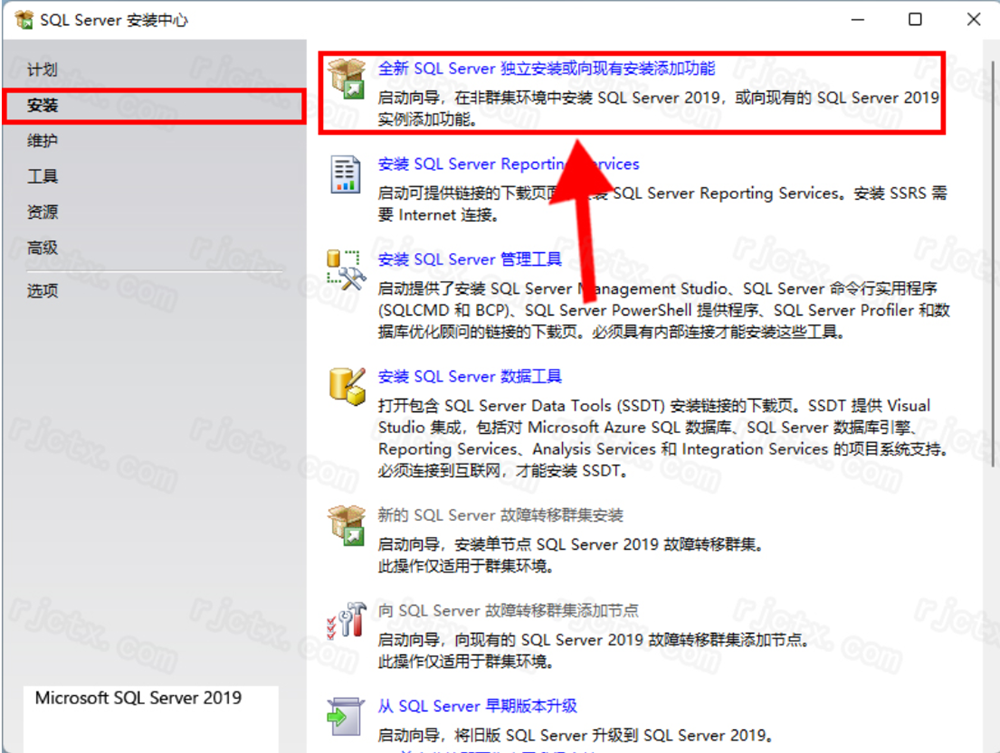Open the 计划 section in sidebar
1000x753 pixels.
pos(42,70)
